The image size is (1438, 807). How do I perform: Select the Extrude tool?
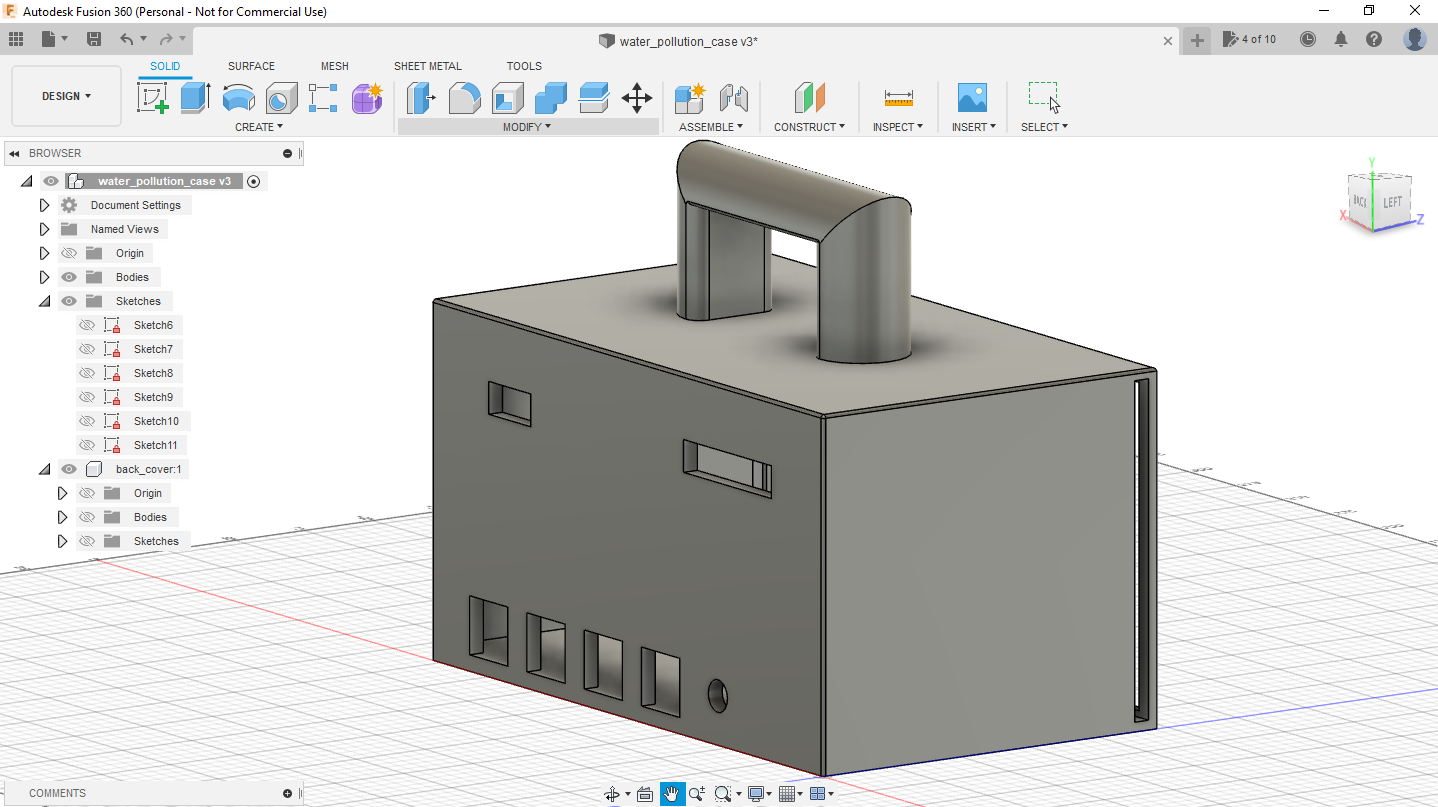[194, 97]
